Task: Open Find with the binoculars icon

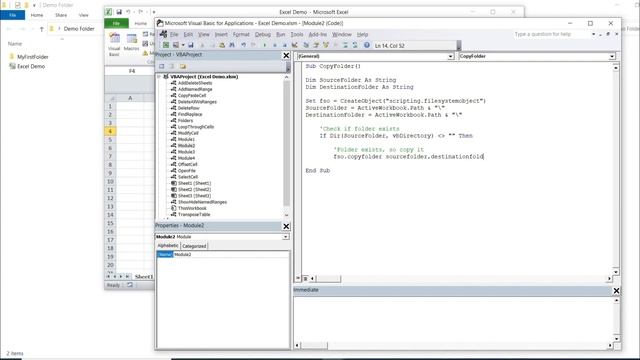Action: coord(232,45)
